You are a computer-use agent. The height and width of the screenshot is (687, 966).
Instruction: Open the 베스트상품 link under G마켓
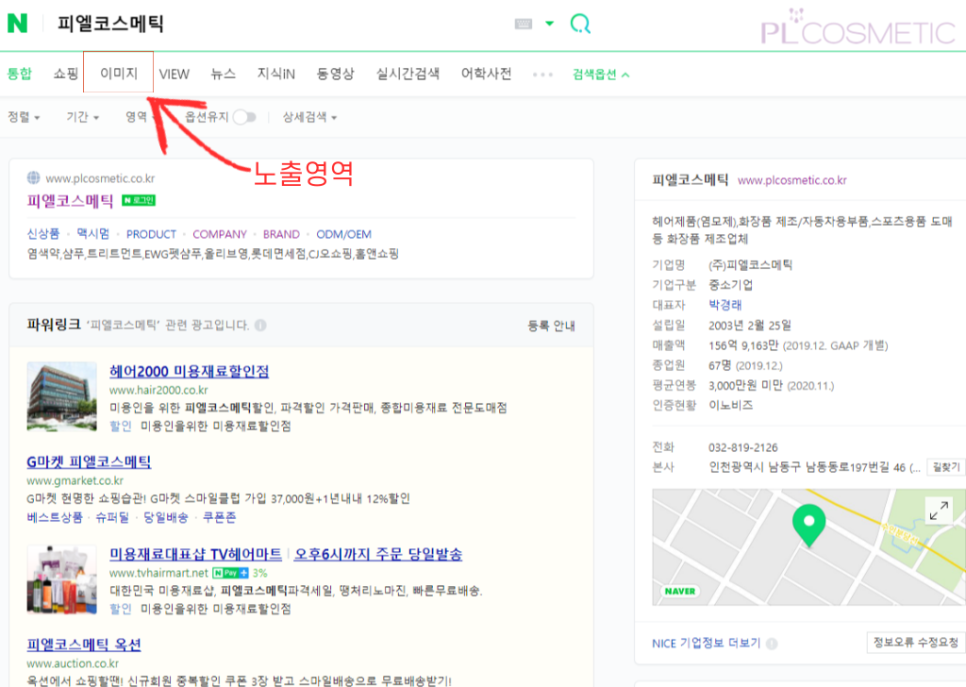pyautogui.click(x=55, y=517)
